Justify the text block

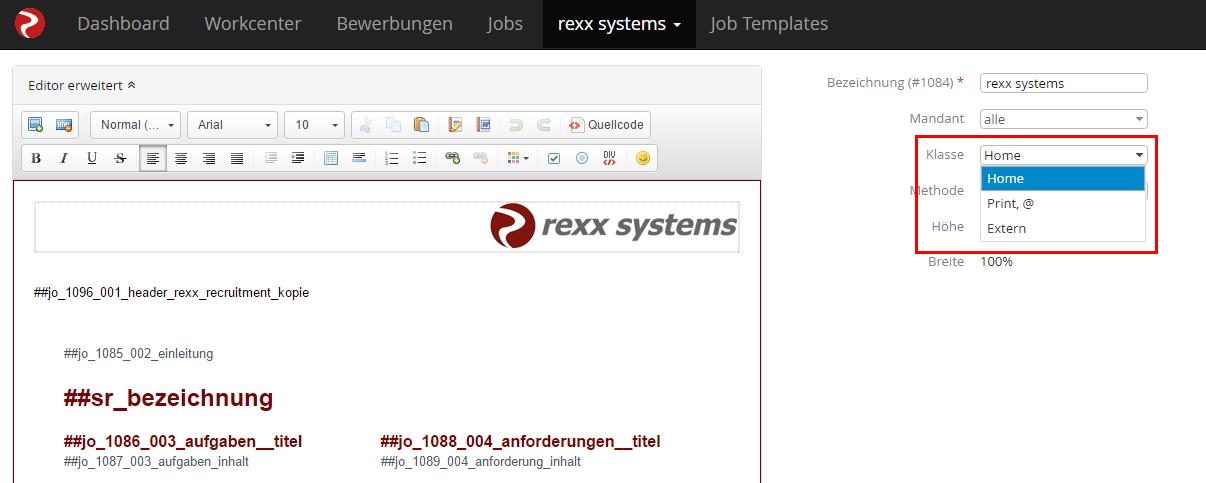(237, 158)
